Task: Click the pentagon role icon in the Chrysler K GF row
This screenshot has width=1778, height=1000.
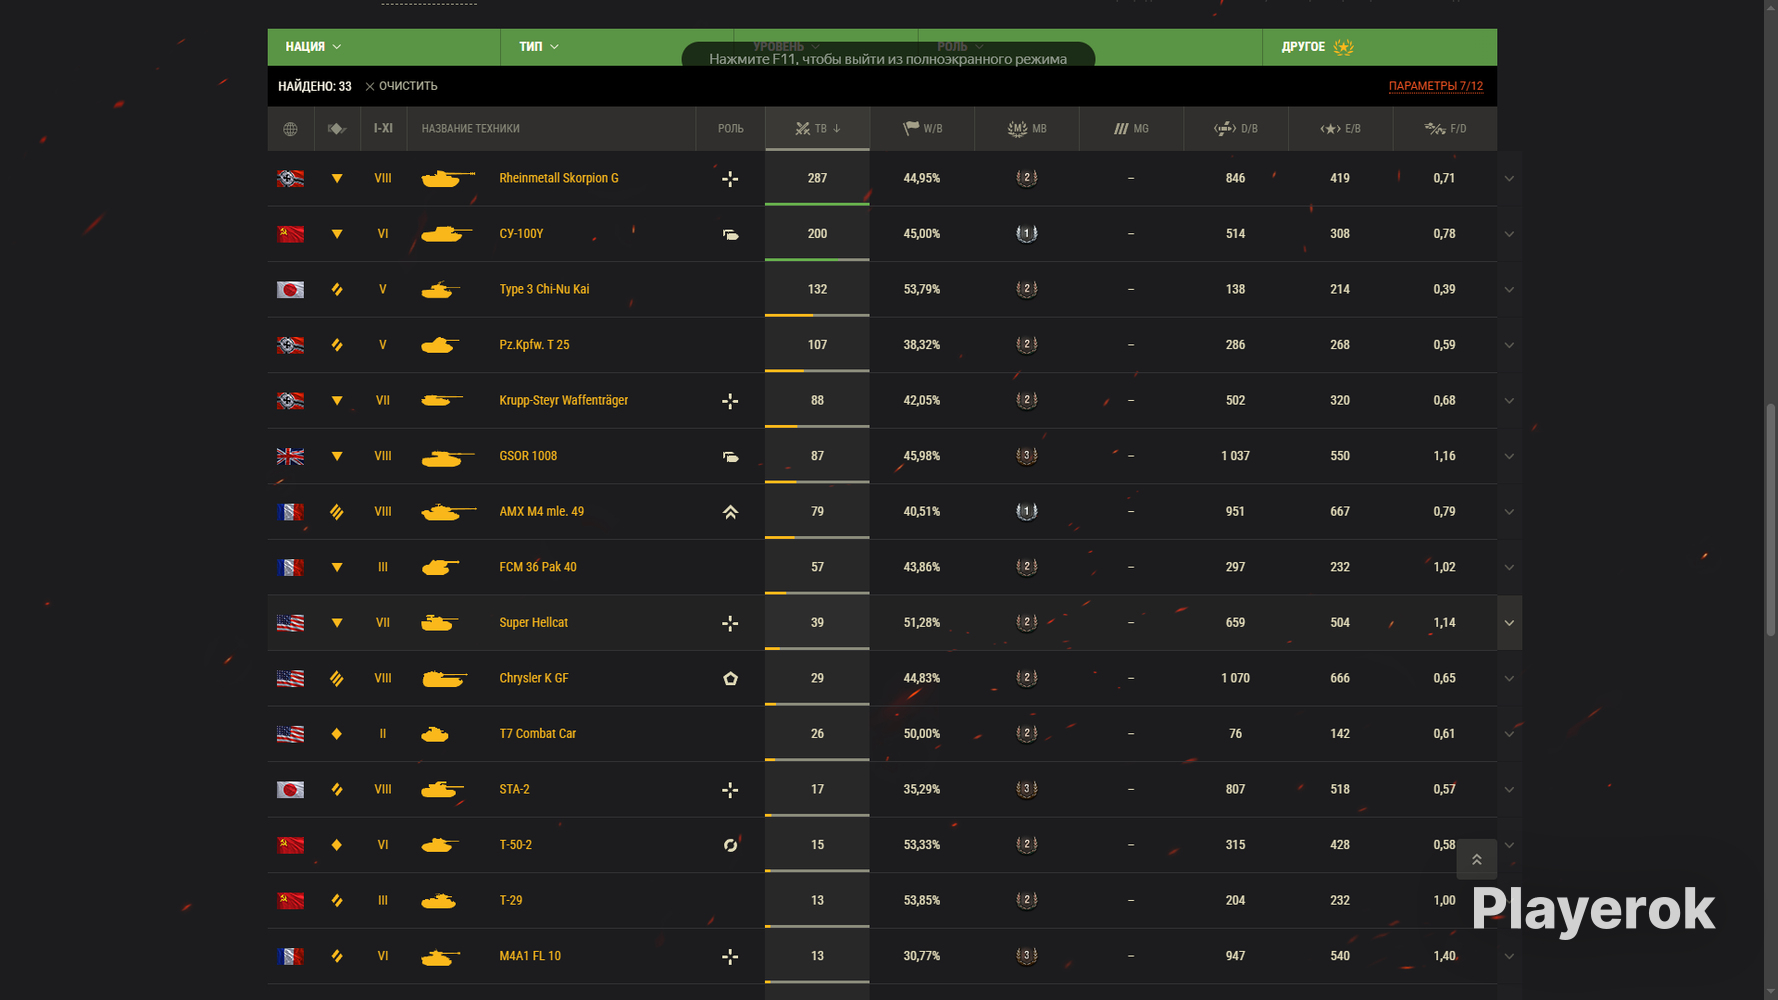Action: (x=730, y=679)
